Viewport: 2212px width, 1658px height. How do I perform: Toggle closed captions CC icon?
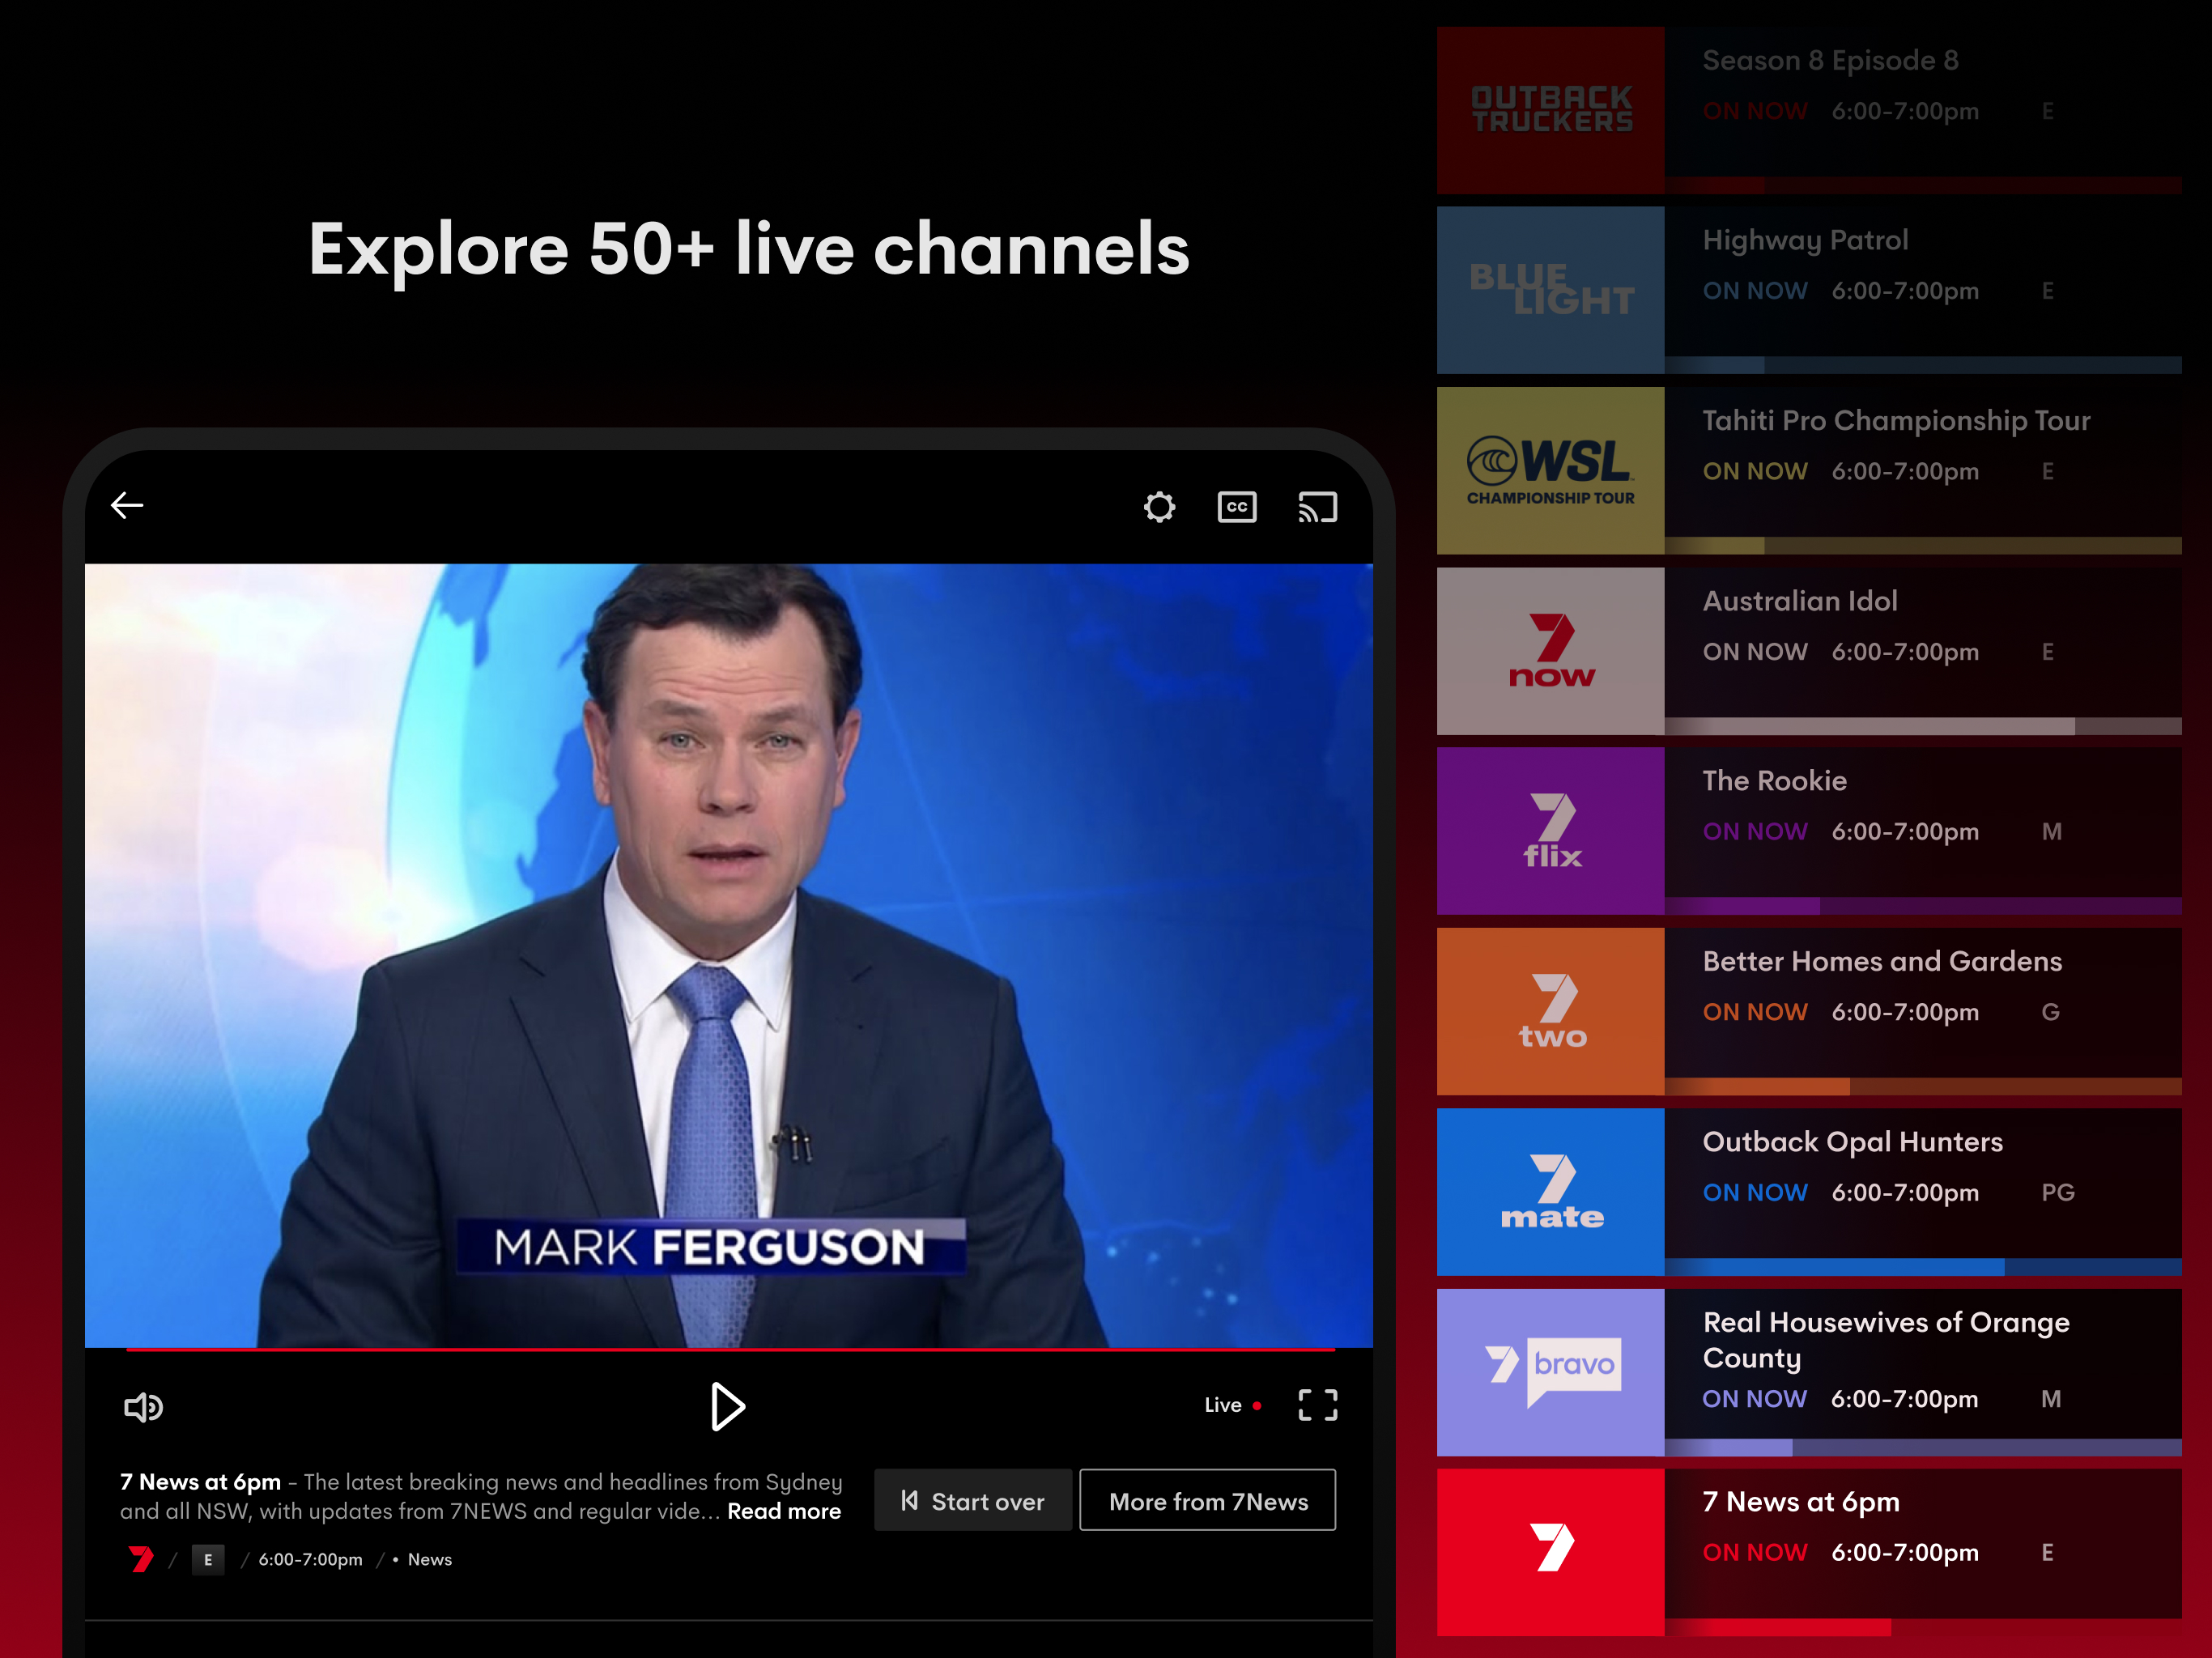coord(1237,507)
